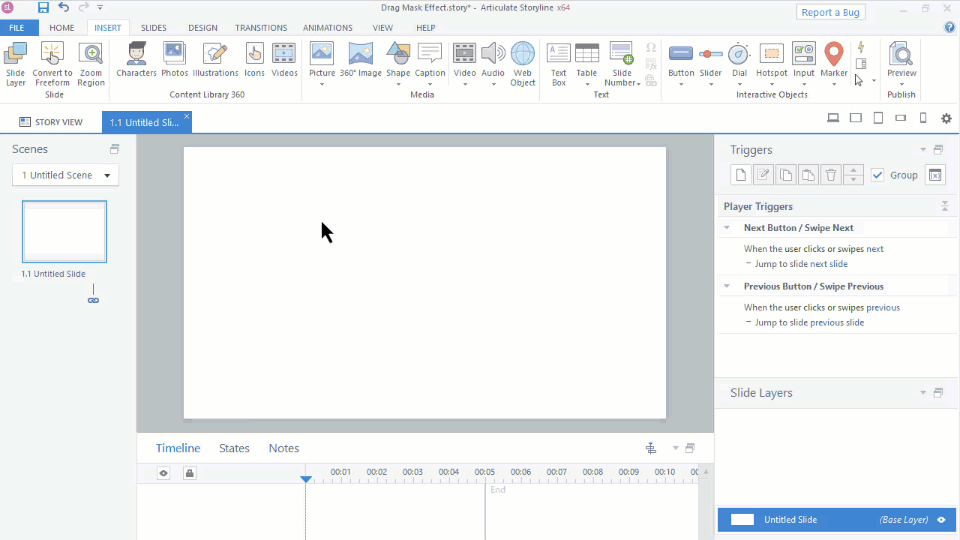Image resolution: width=960 pixels, height=540 pixels.
Task: Click the 'next slide' trigger link
Action: click(x=828, y=264)
